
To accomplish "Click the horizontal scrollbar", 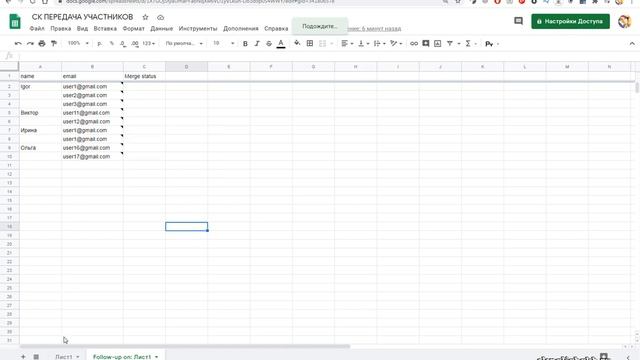I will tap(184, 347).
